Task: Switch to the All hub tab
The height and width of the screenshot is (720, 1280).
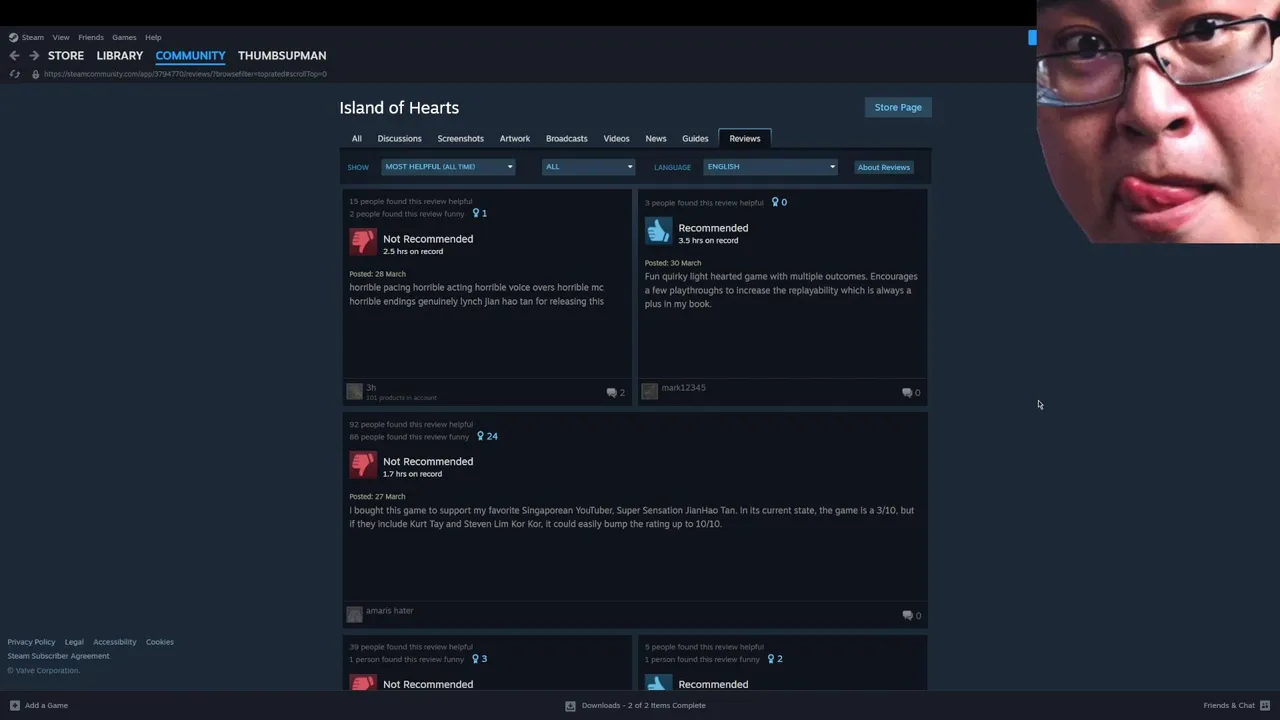Action: tap(356, 138)
